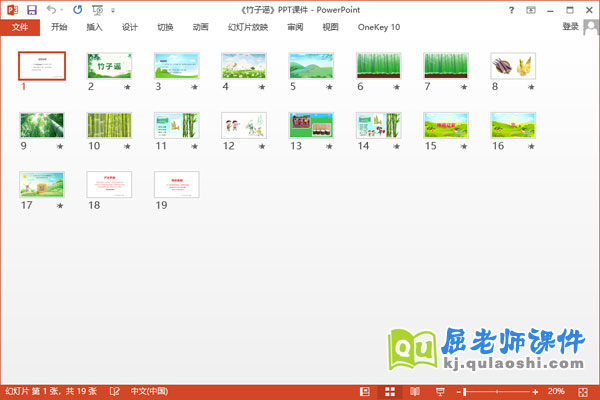Image resolution: width=600 pixels, height=400 pixels.
Task: Click animation star icon under slide 17
Action: coord(60,206)
